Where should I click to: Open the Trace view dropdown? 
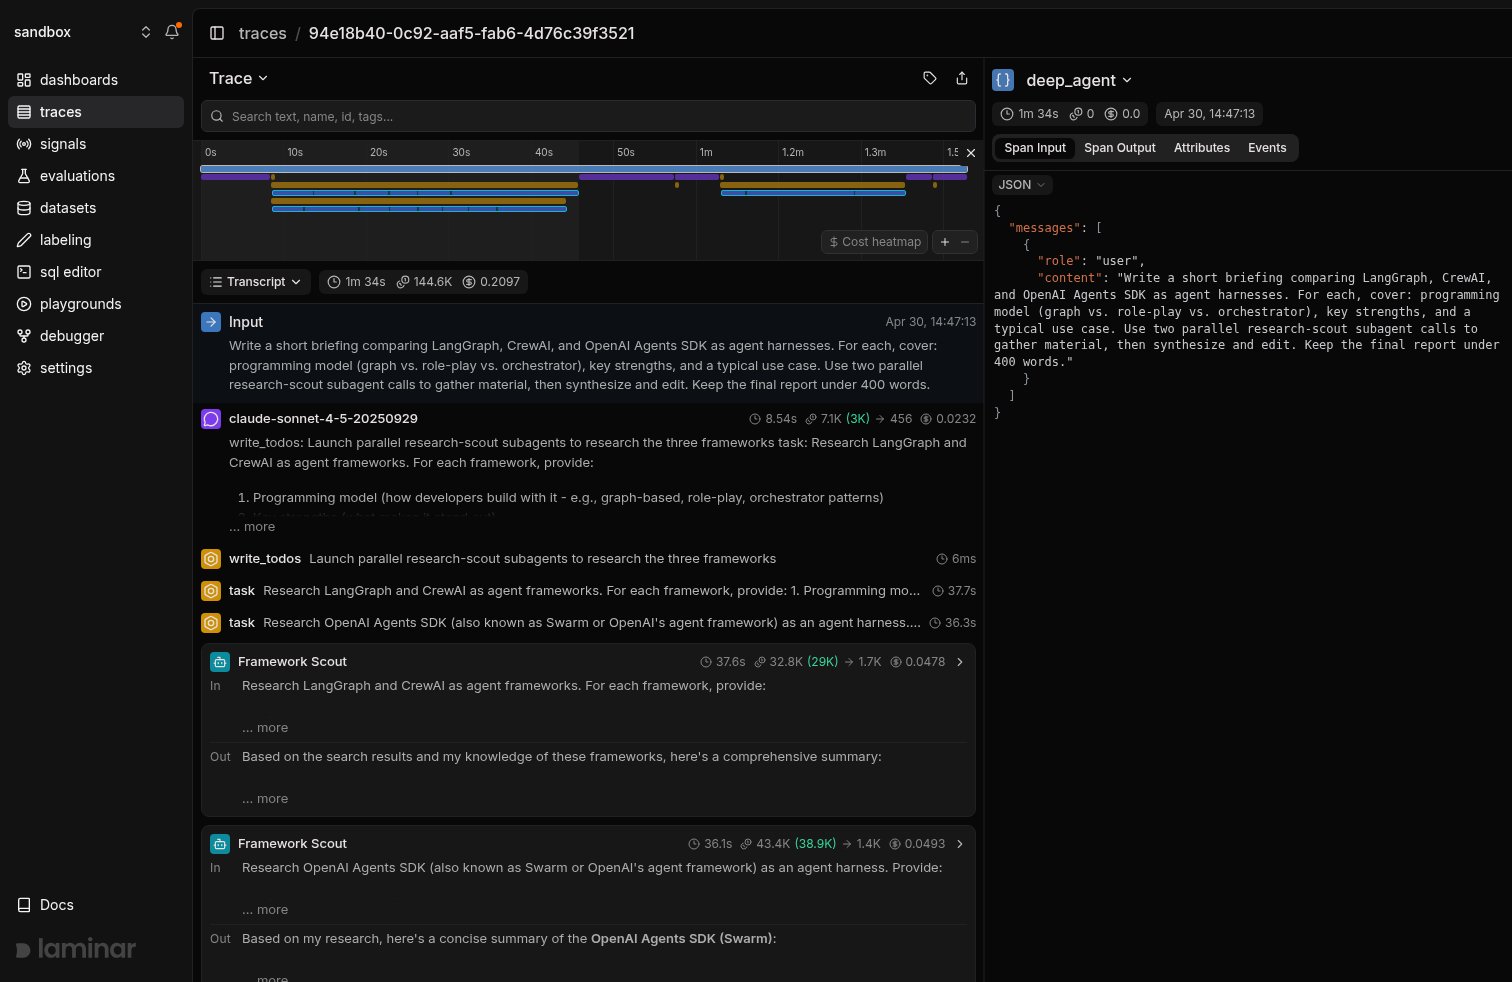pyautogui.click(x=239, y=78)
